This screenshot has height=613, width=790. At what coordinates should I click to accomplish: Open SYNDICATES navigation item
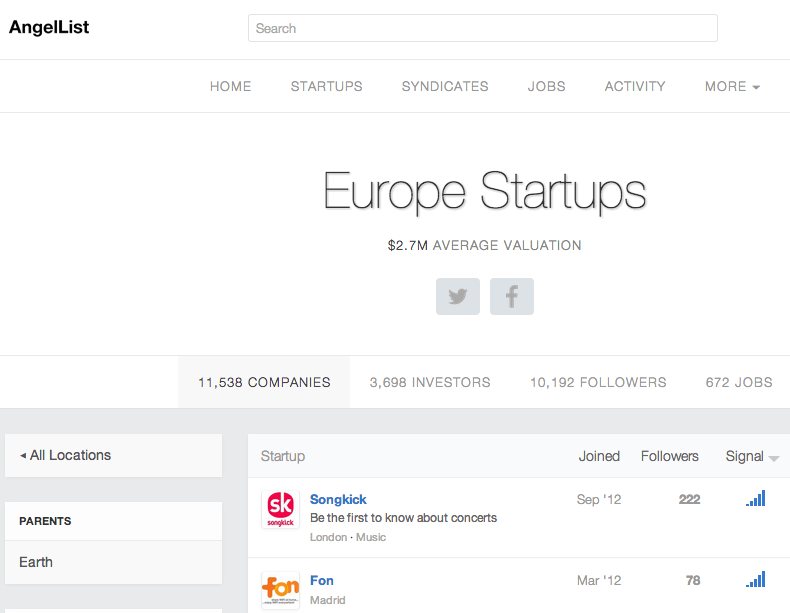pos(445,87)
